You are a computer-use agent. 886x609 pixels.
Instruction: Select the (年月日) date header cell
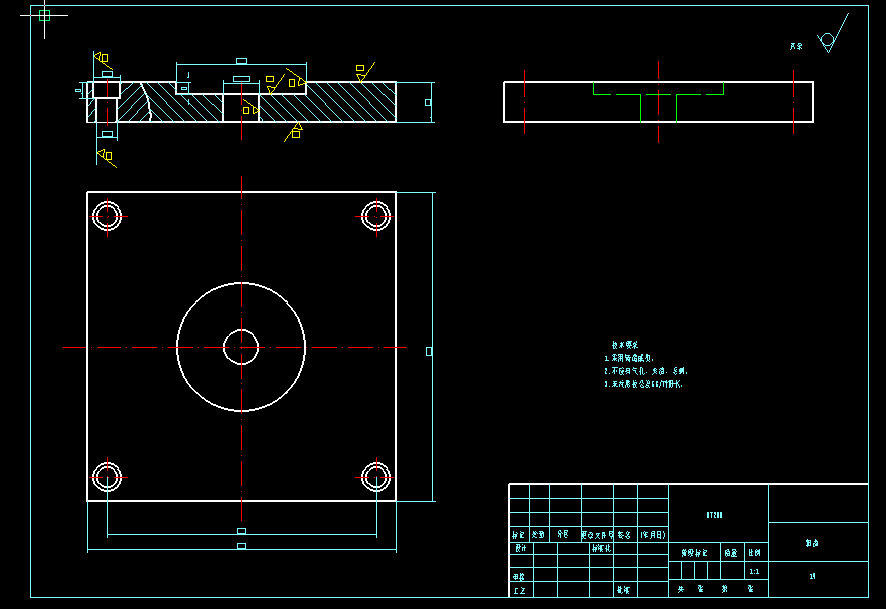(x=653, y=534)
